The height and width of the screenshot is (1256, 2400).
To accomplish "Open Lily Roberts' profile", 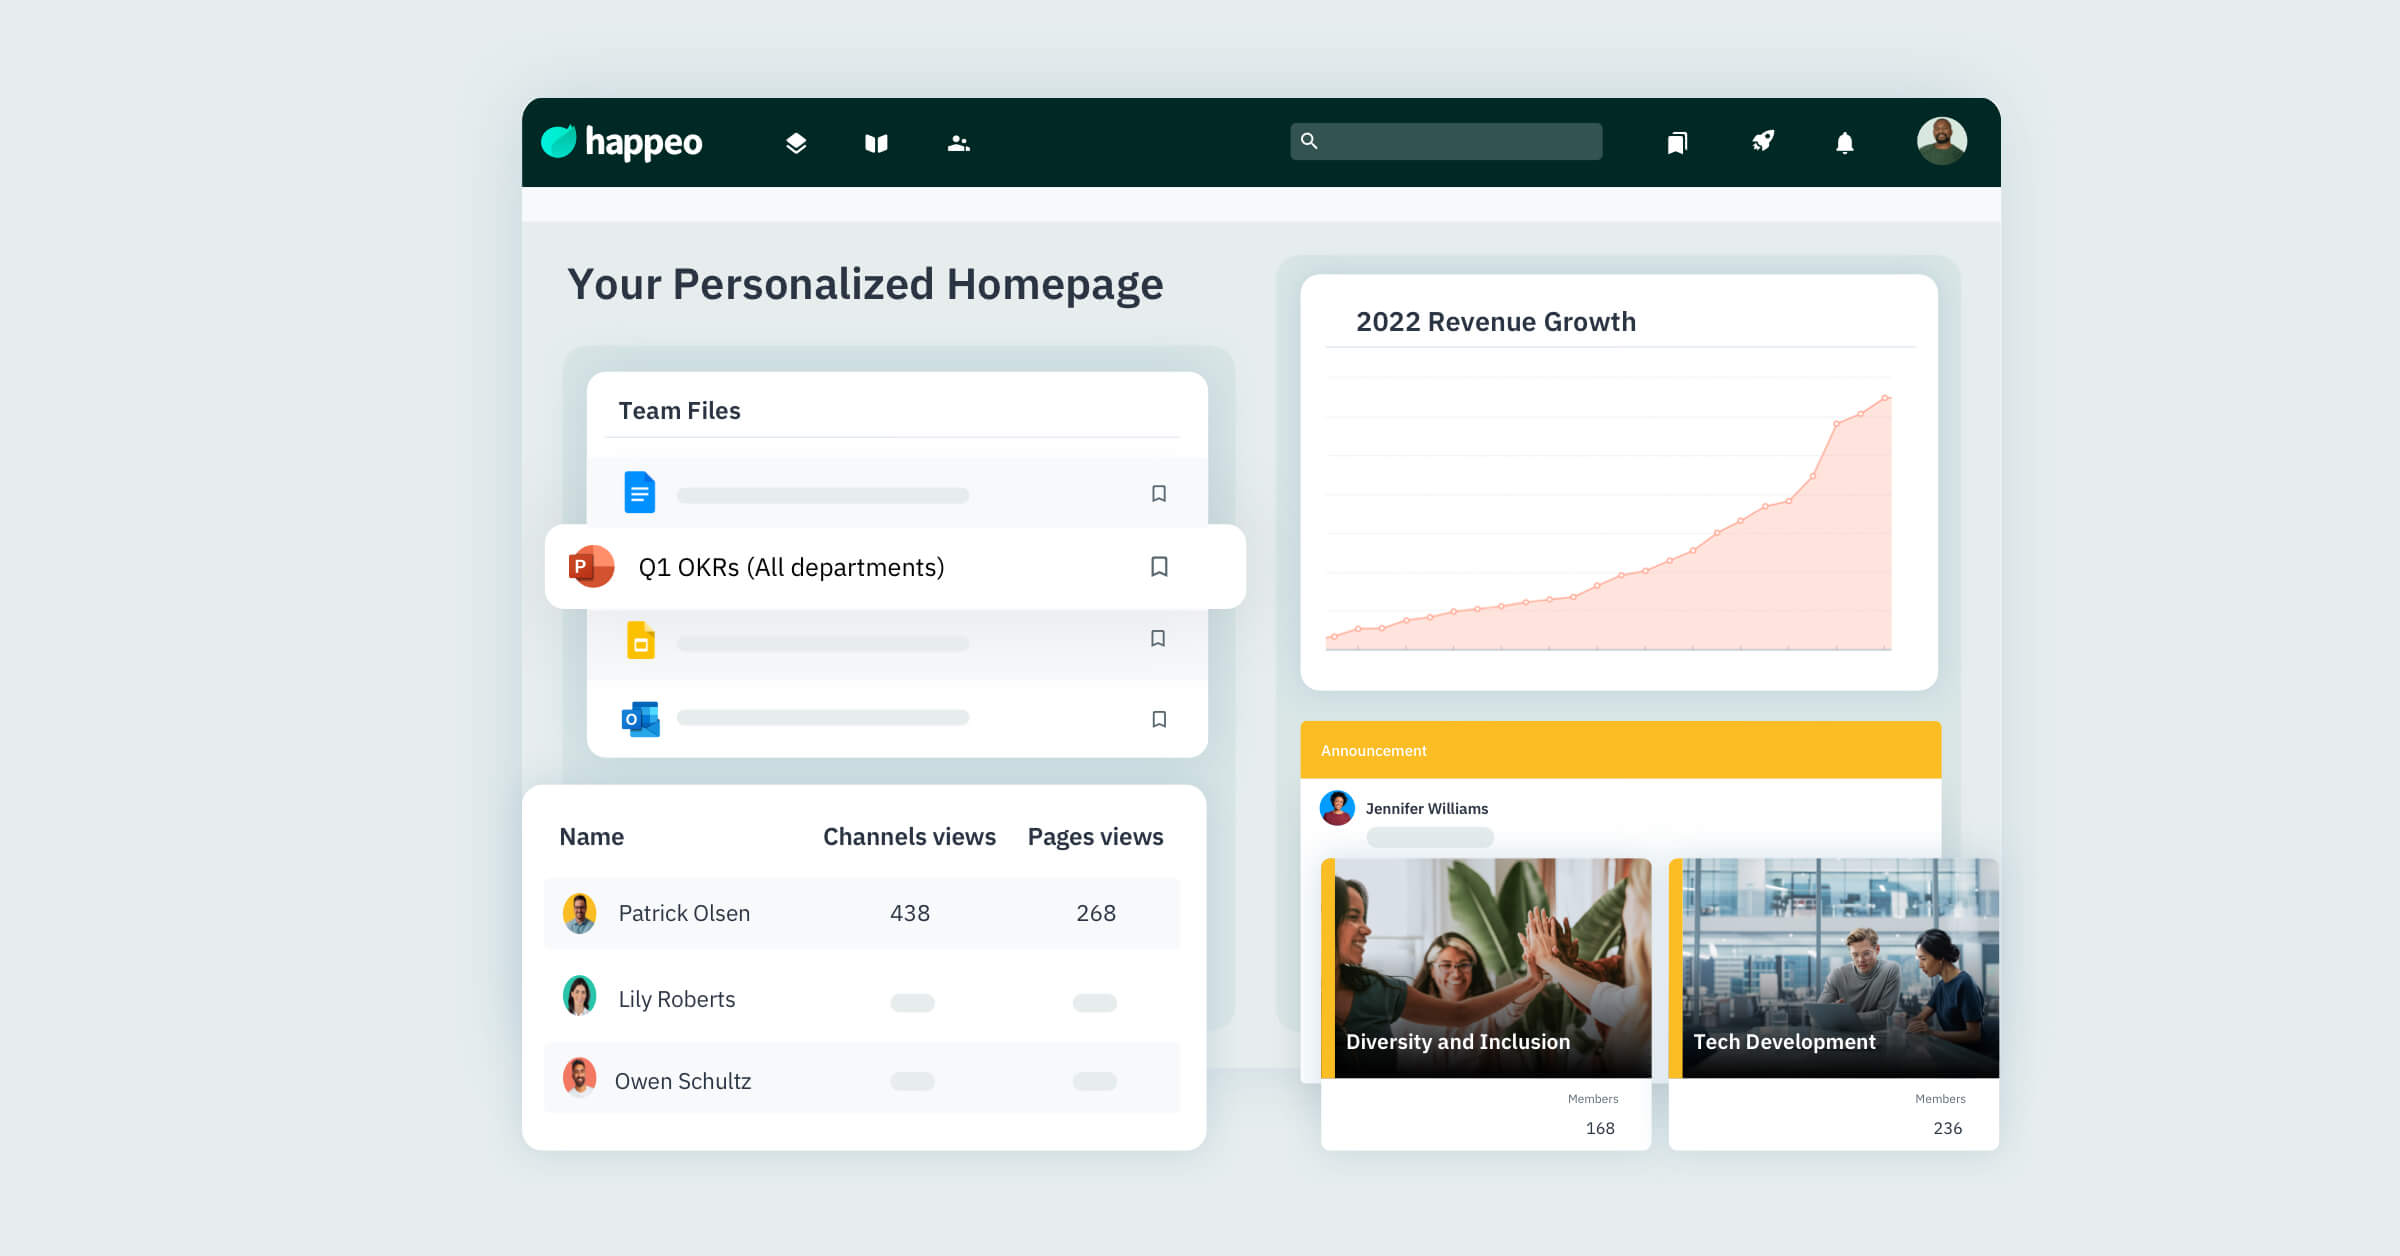I will [676, 999].
